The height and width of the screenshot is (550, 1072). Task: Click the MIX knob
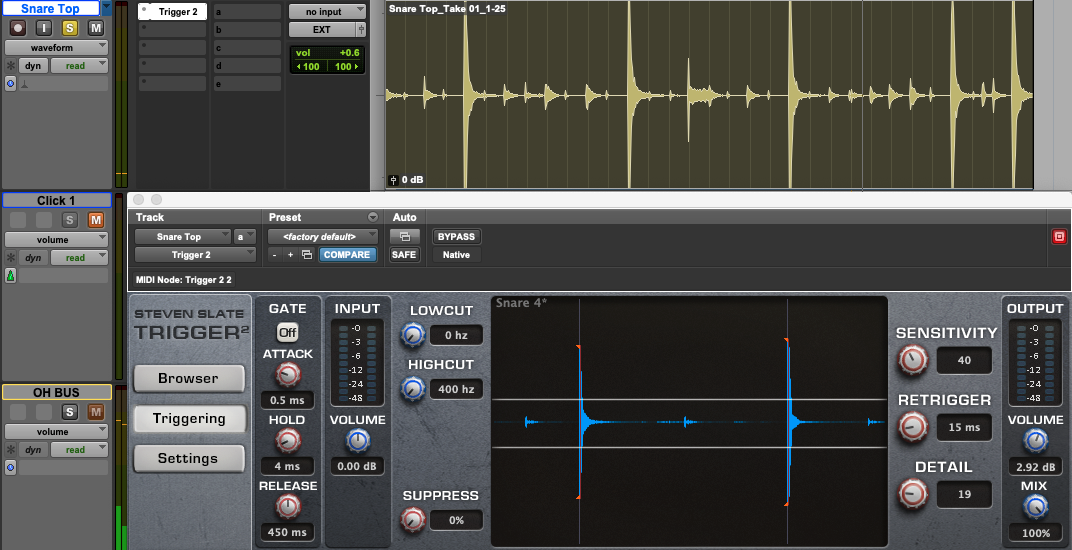1035,507
